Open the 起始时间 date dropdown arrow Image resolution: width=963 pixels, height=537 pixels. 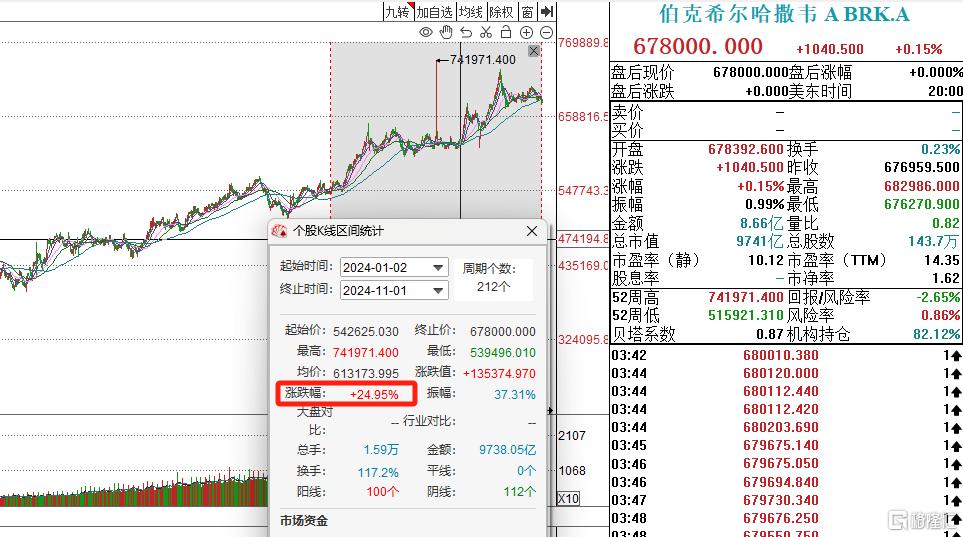coord(438,268)
